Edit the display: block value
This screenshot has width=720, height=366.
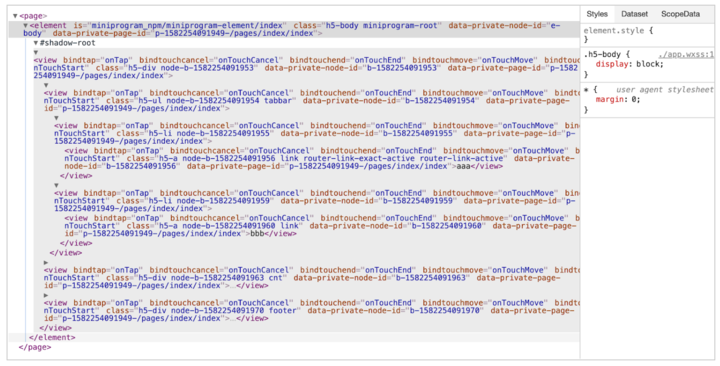click(x=650, y=64)
